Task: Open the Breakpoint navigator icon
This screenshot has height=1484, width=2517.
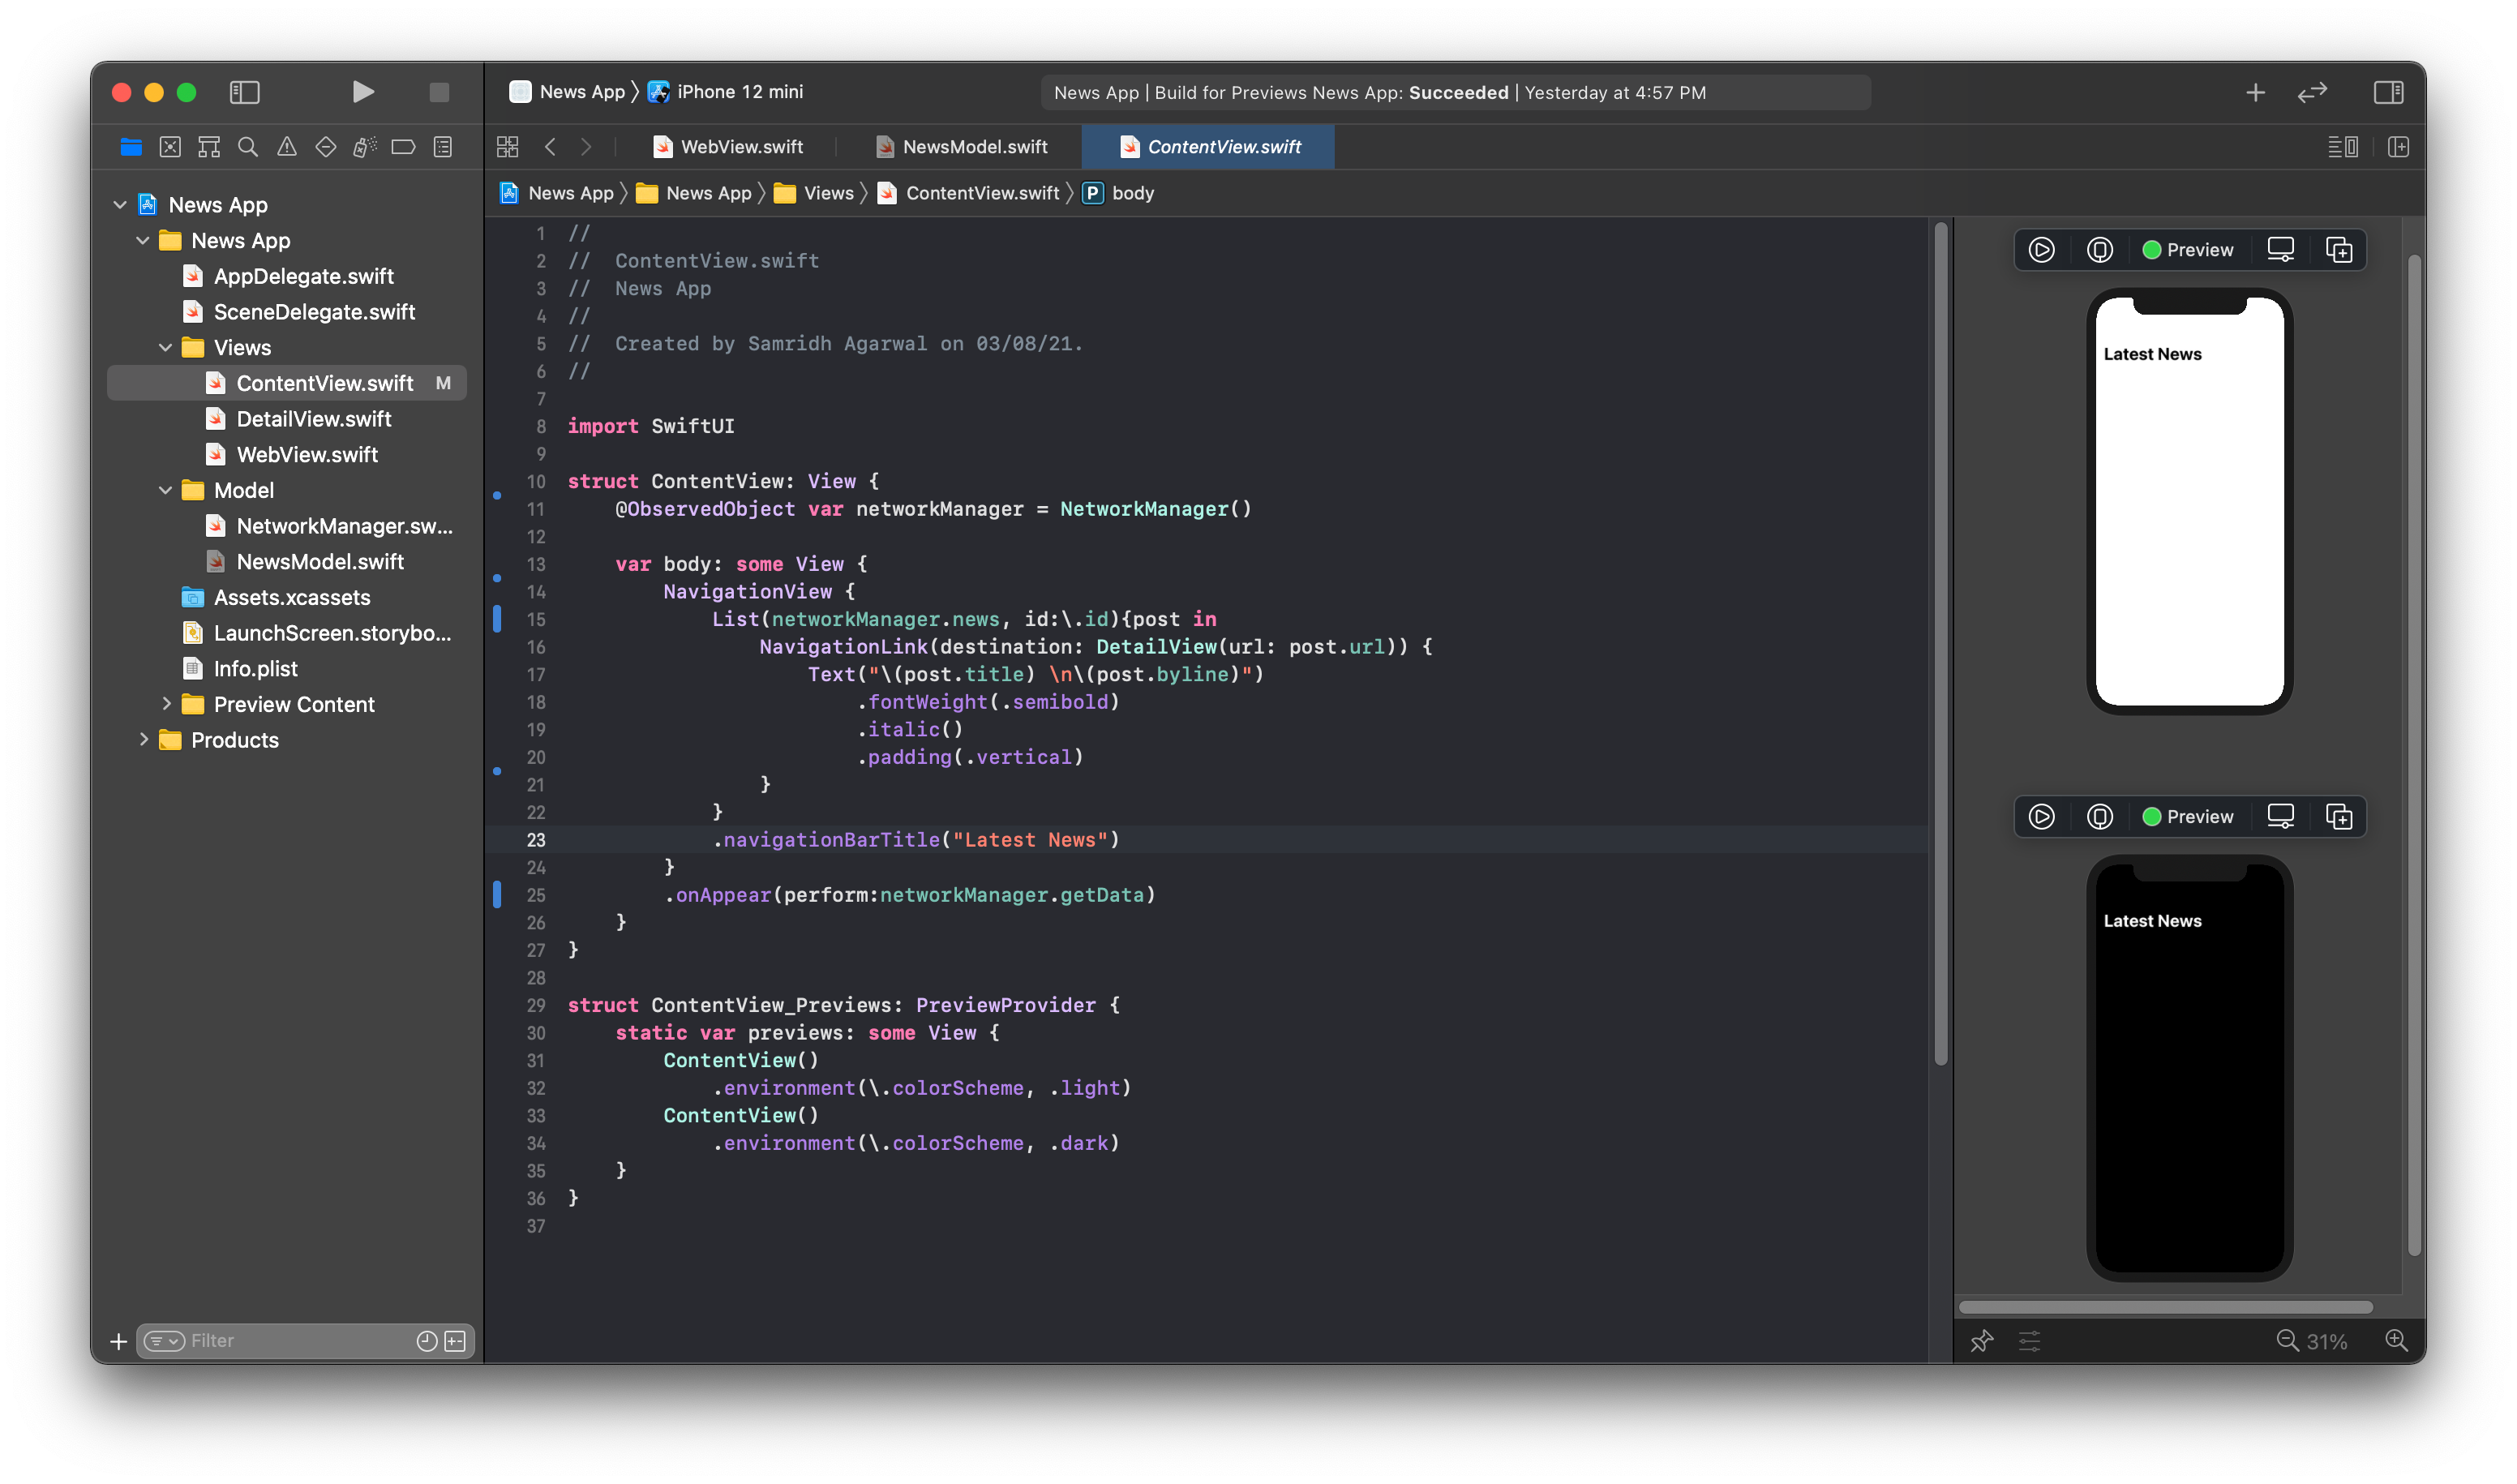Action: click(x=402, y=146)
